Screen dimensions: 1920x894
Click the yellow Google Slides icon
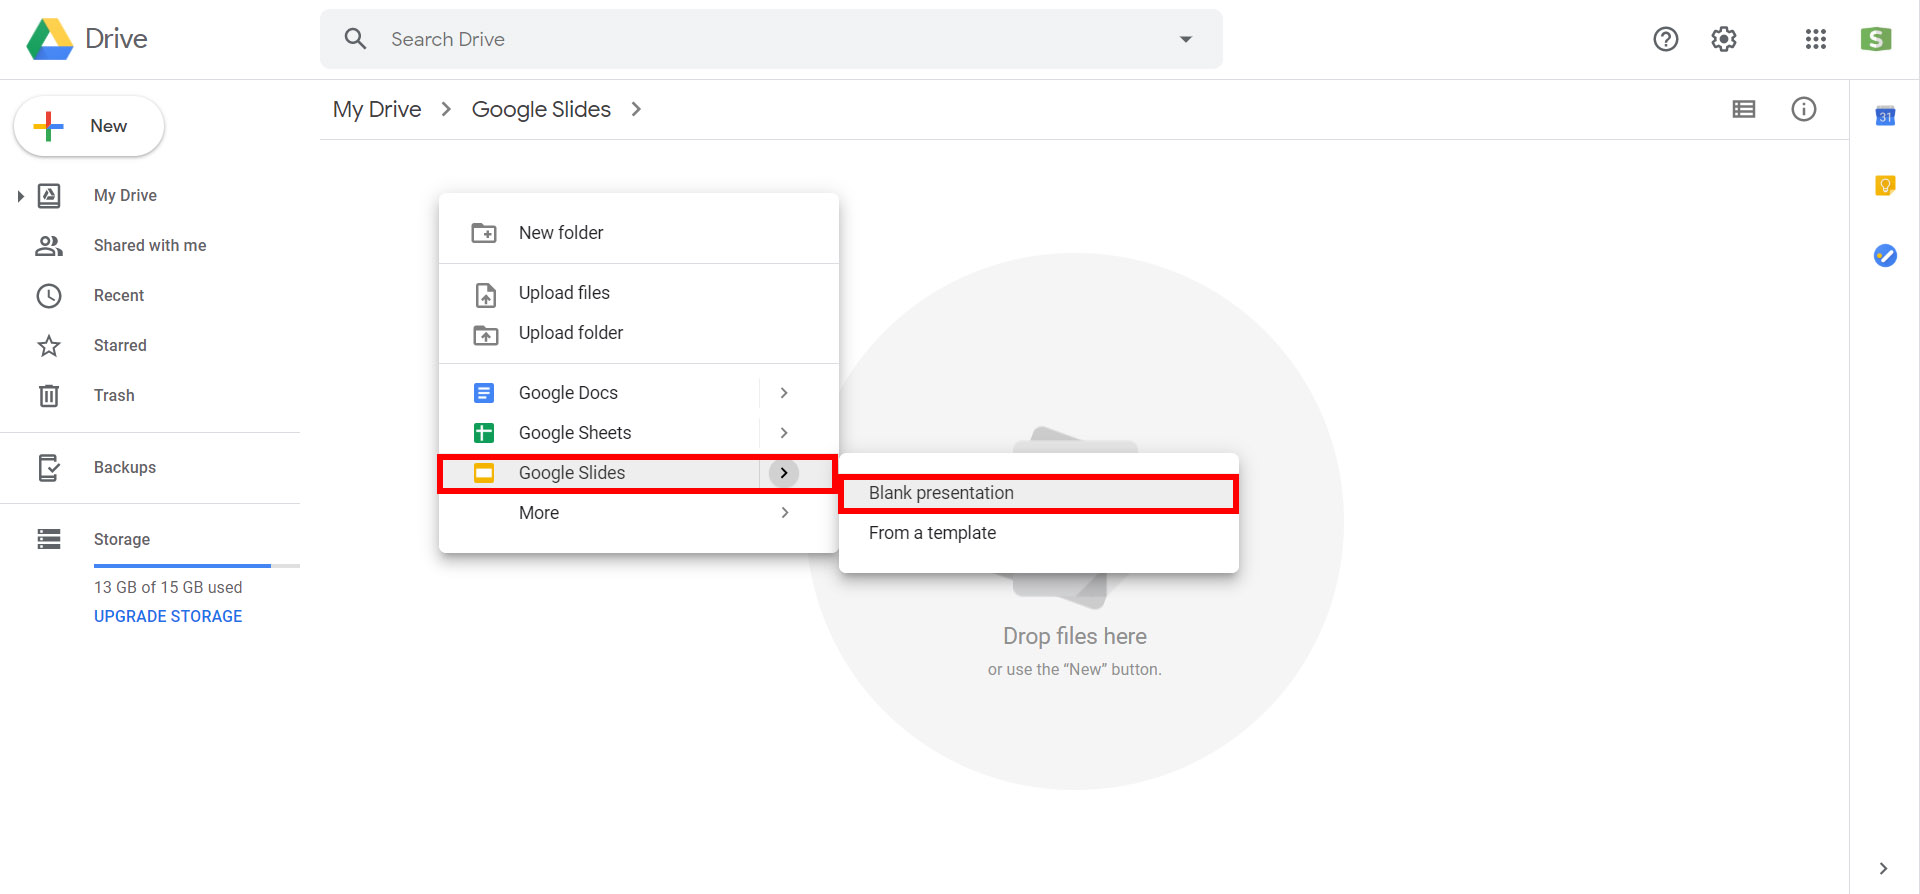point(484,473)
